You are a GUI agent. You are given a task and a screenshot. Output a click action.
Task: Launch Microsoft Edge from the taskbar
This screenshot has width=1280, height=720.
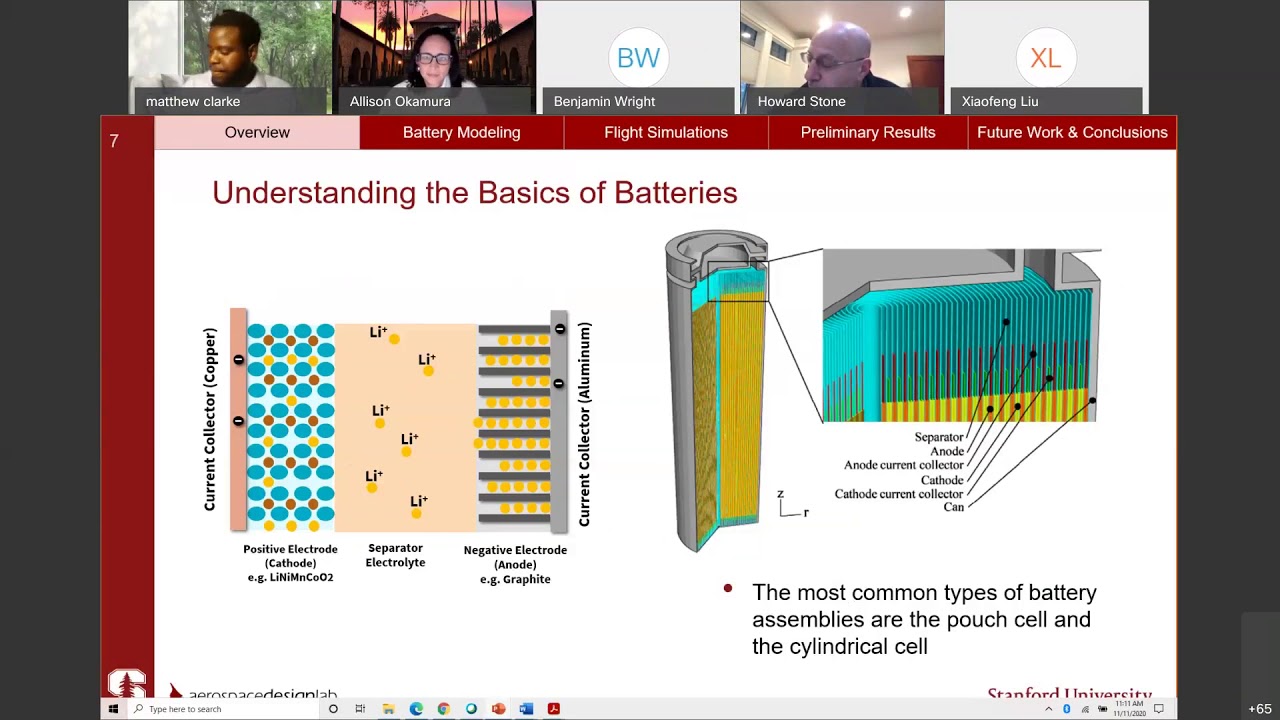tap(416, 709)
